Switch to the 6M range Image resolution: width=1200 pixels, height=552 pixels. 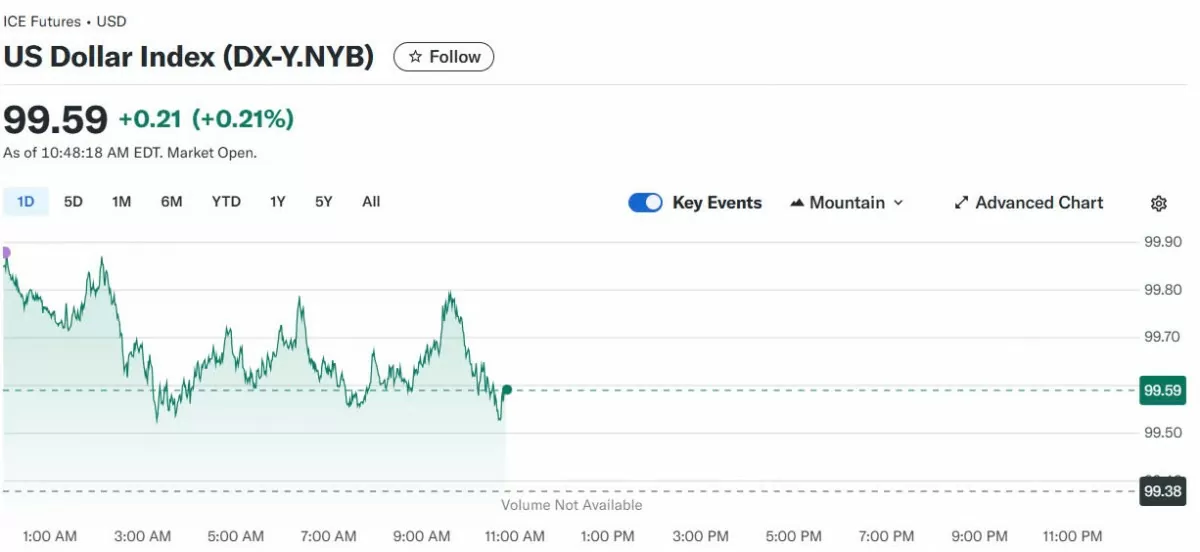(x=171, y=202)
